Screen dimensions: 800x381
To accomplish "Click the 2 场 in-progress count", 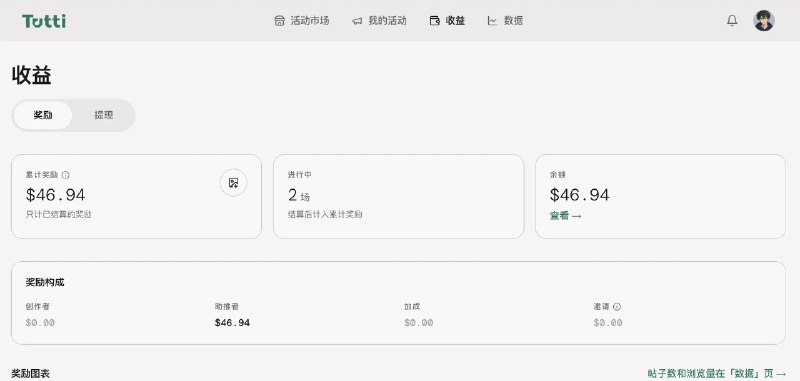I will coord(299,195).
